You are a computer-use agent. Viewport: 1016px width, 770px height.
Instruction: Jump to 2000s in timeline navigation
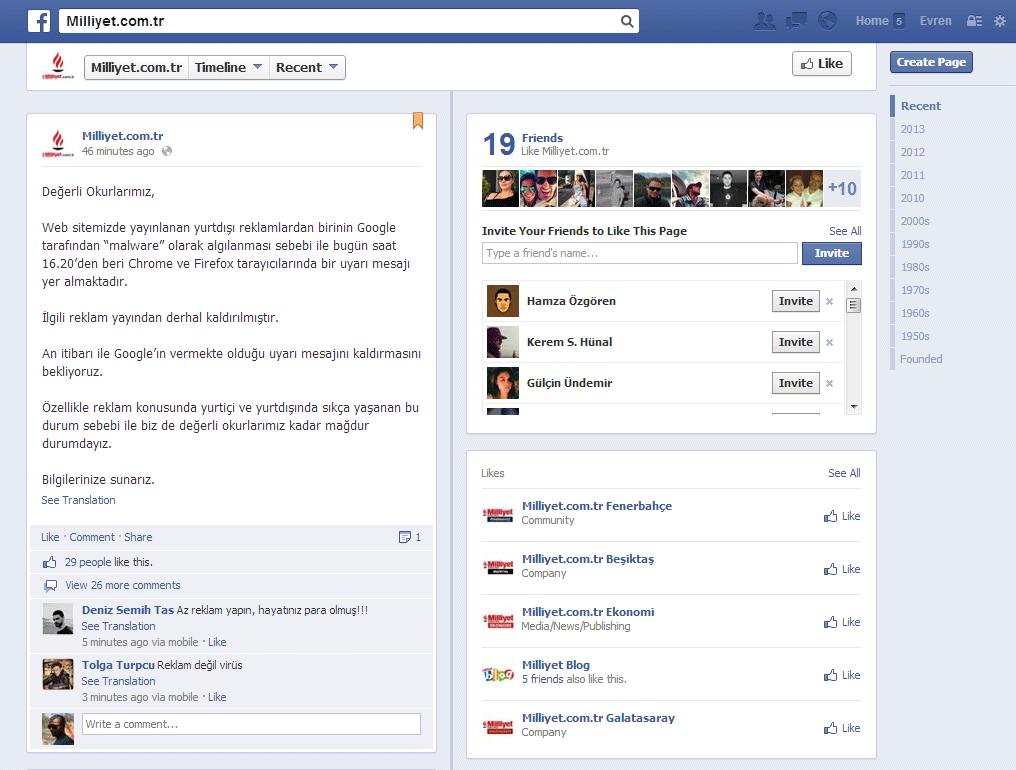coord(915,221)
